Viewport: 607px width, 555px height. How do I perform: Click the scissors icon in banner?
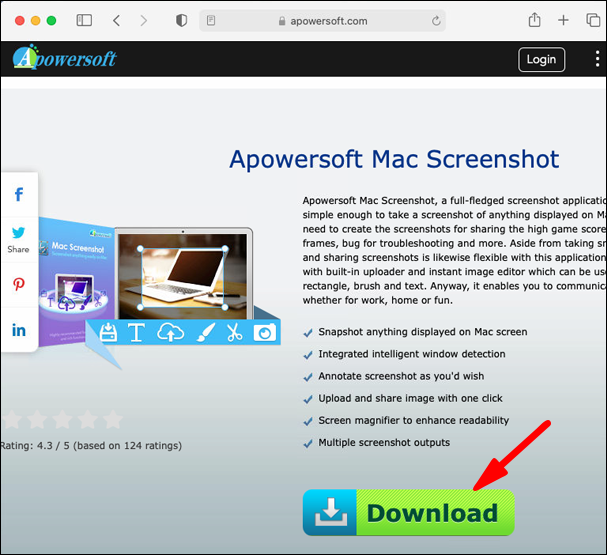[234, 332]
